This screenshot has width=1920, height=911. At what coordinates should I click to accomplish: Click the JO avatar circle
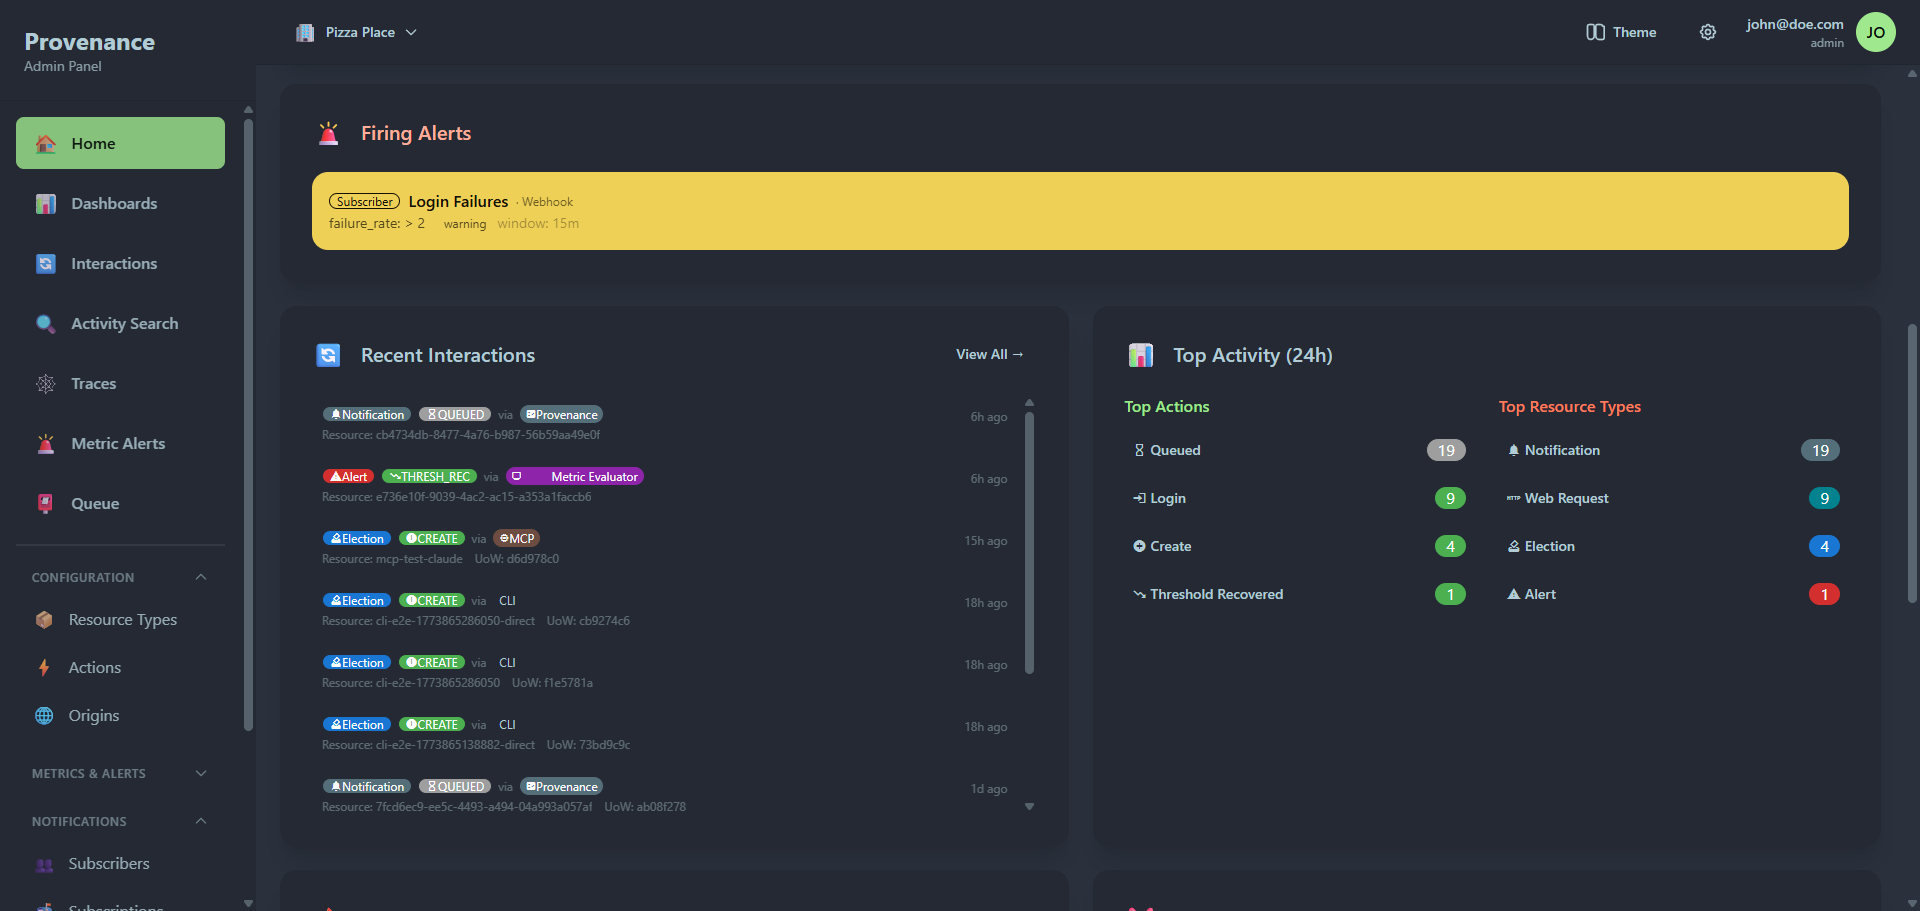(1876, 32)
